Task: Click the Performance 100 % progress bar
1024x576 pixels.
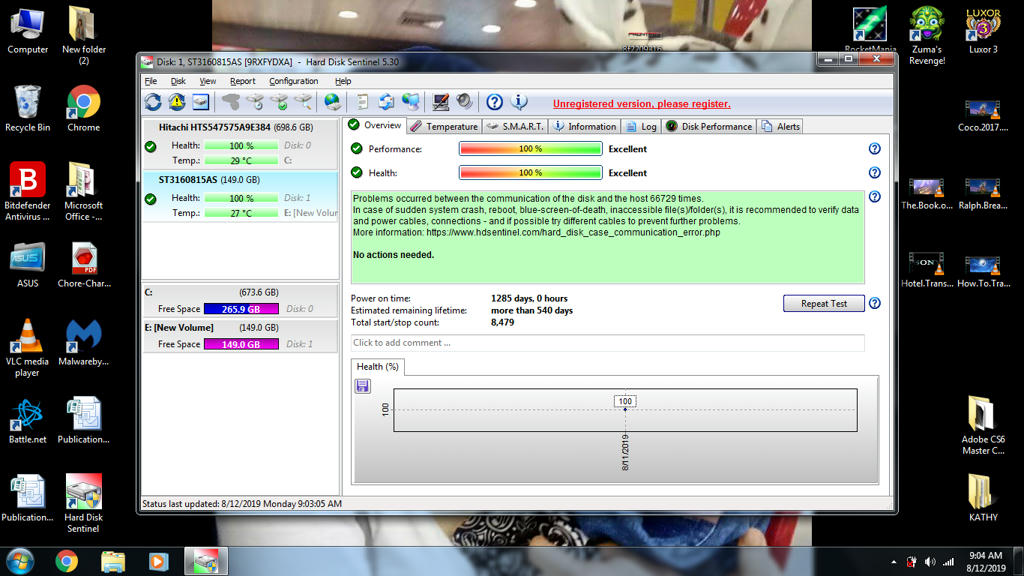Action: [x=530, y=149]
